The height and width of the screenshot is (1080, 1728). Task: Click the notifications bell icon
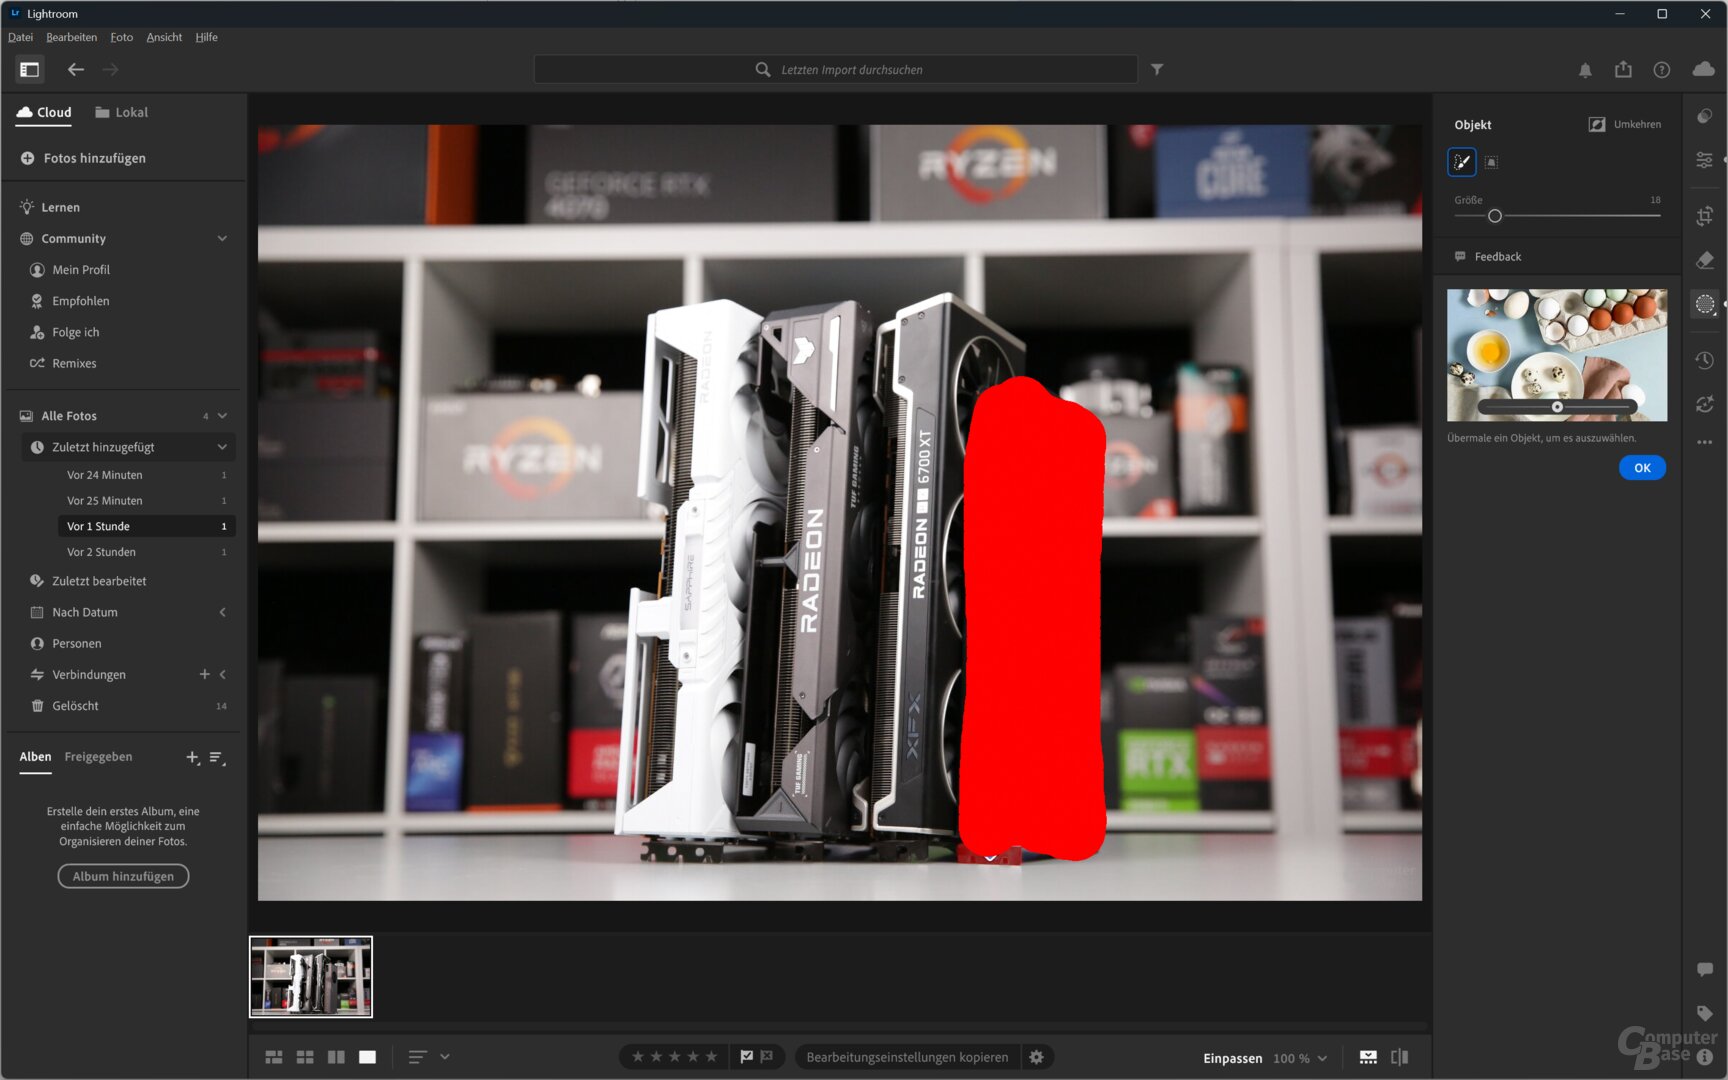(x=1585, y=69)
